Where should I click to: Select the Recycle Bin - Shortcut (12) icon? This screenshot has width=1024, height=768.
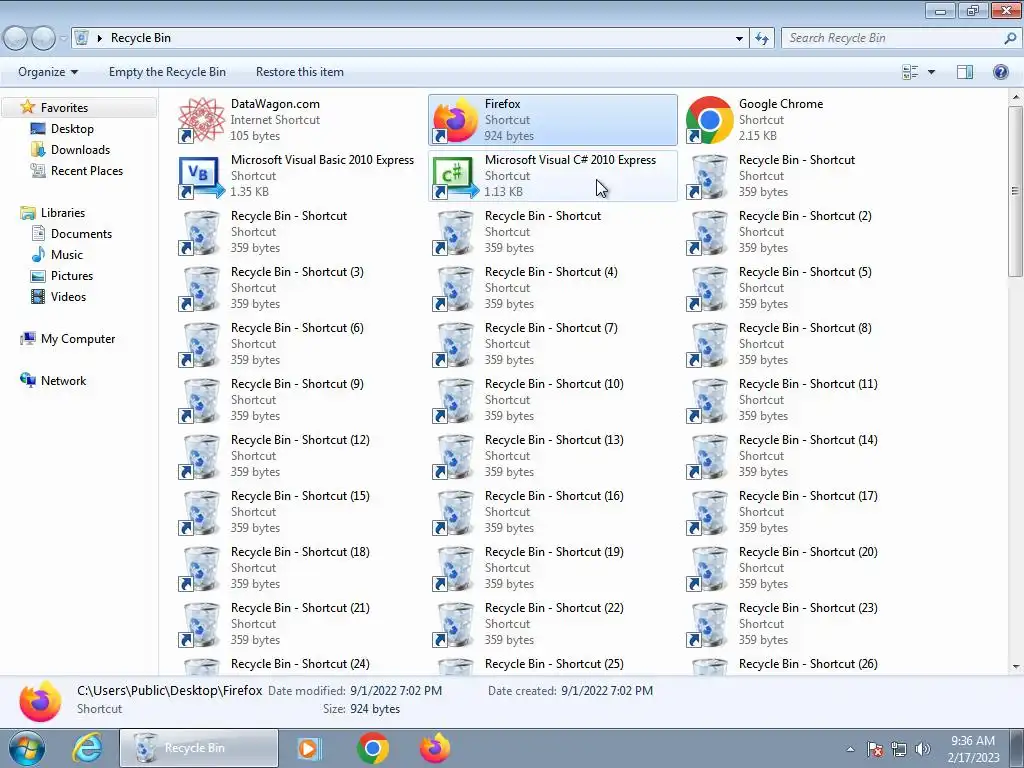[x=201, y=456]
